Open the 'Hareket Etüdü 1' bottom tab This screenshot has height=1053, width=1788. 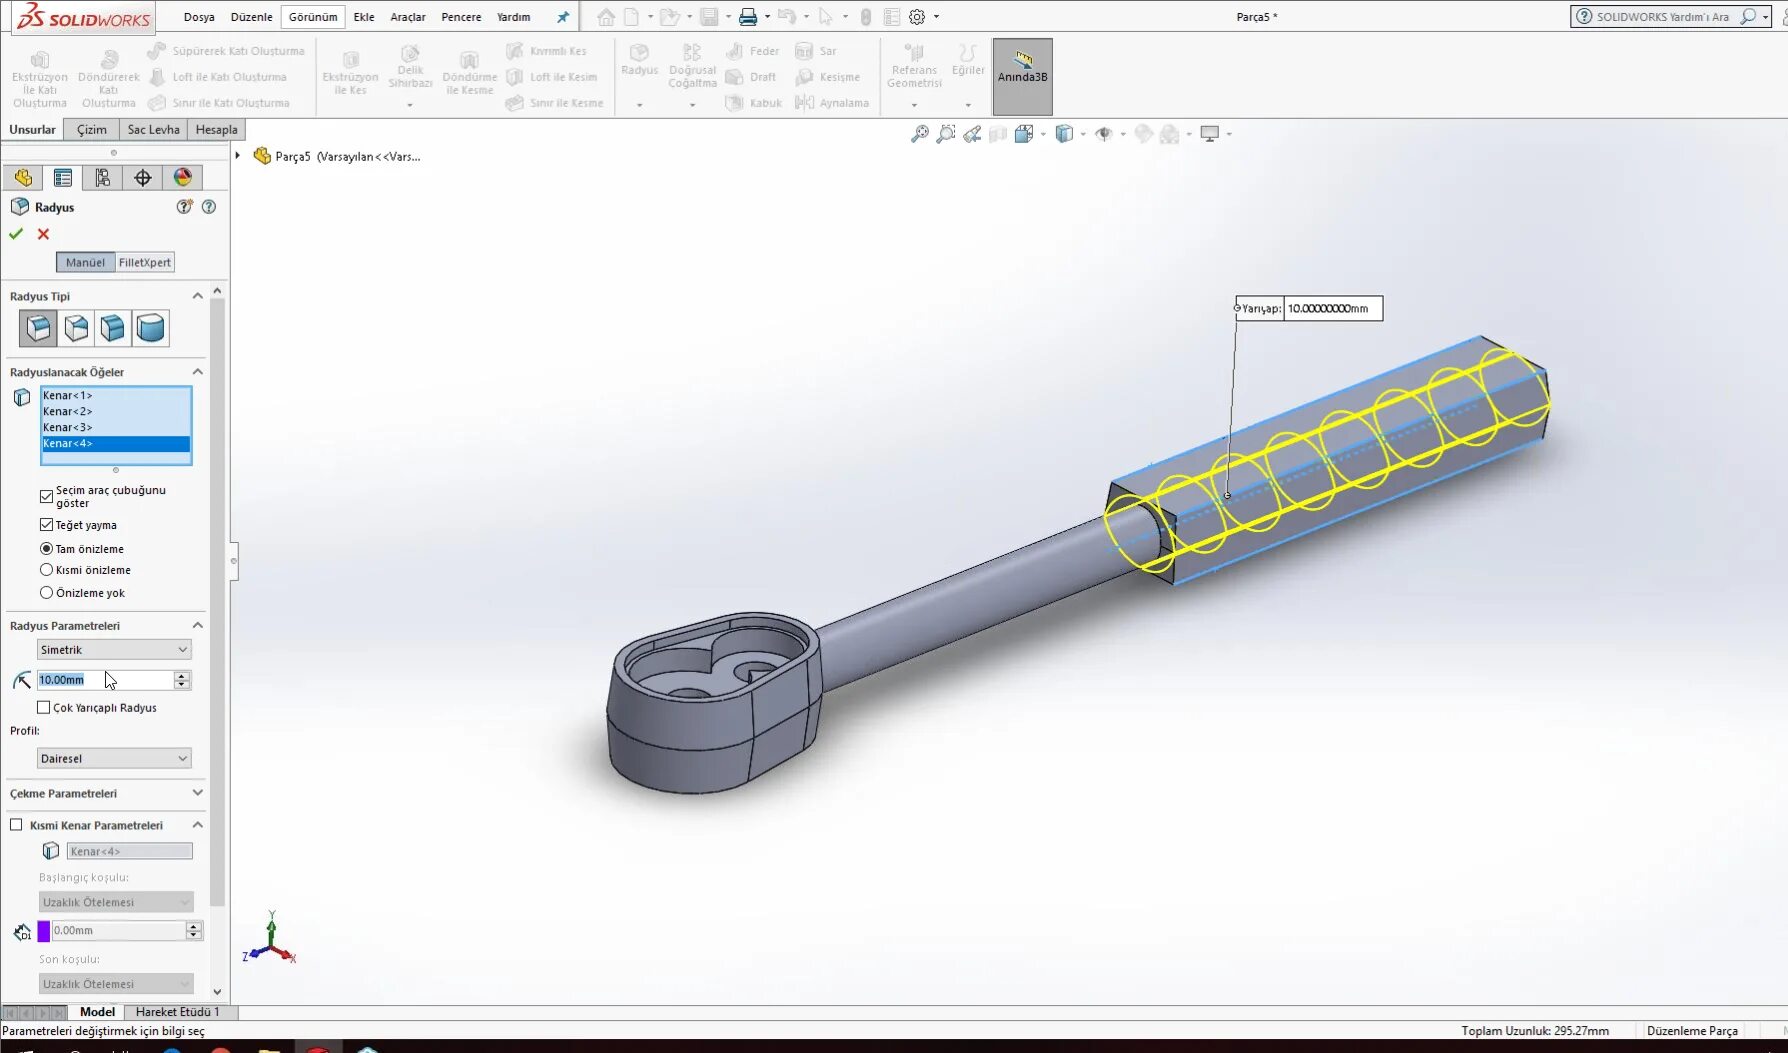pyautogui.click(x=177, y=1012)
